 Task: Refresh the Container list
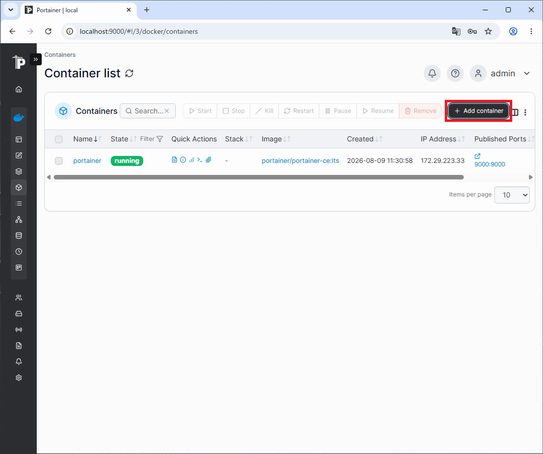tap(129, 73)
